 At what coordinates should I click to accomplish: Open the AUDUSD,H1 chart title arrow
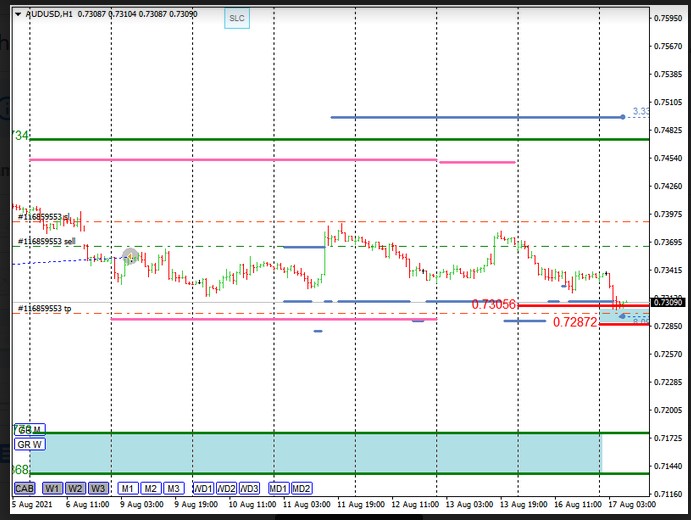[x=9, y=14]
